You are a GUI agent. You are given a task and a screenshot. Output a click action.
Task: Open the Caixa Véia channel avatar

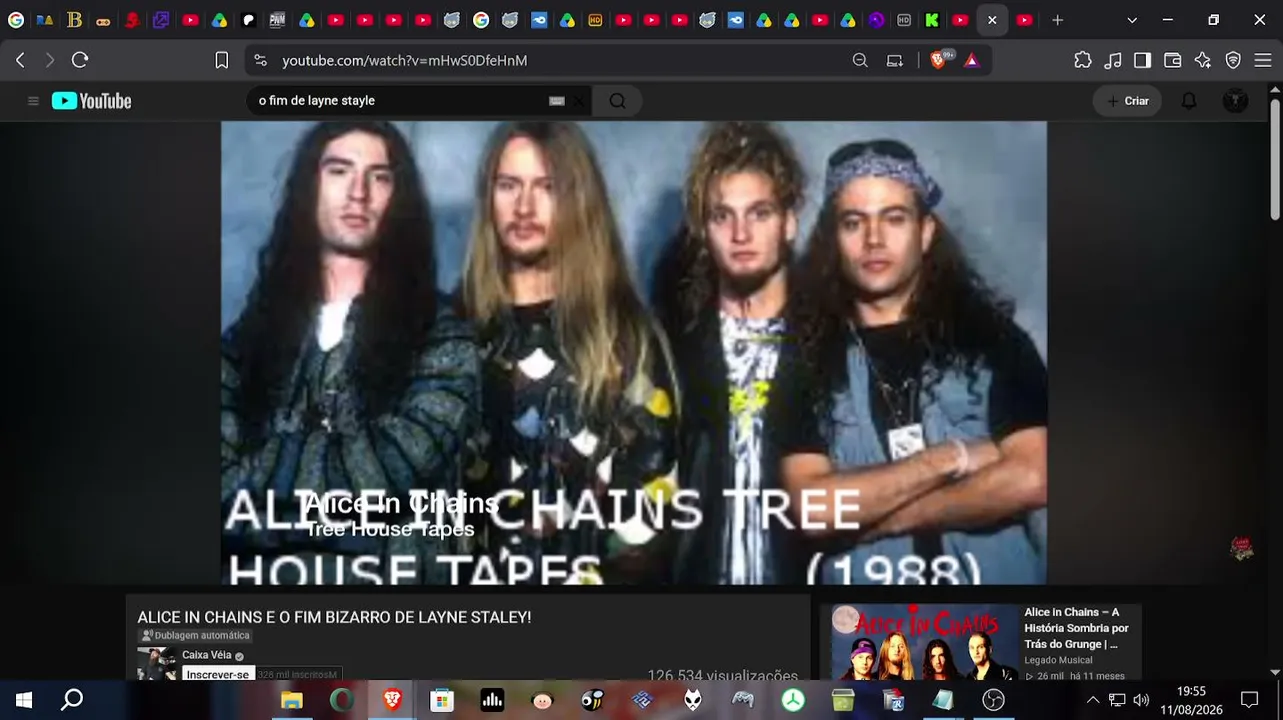[156, 664]
